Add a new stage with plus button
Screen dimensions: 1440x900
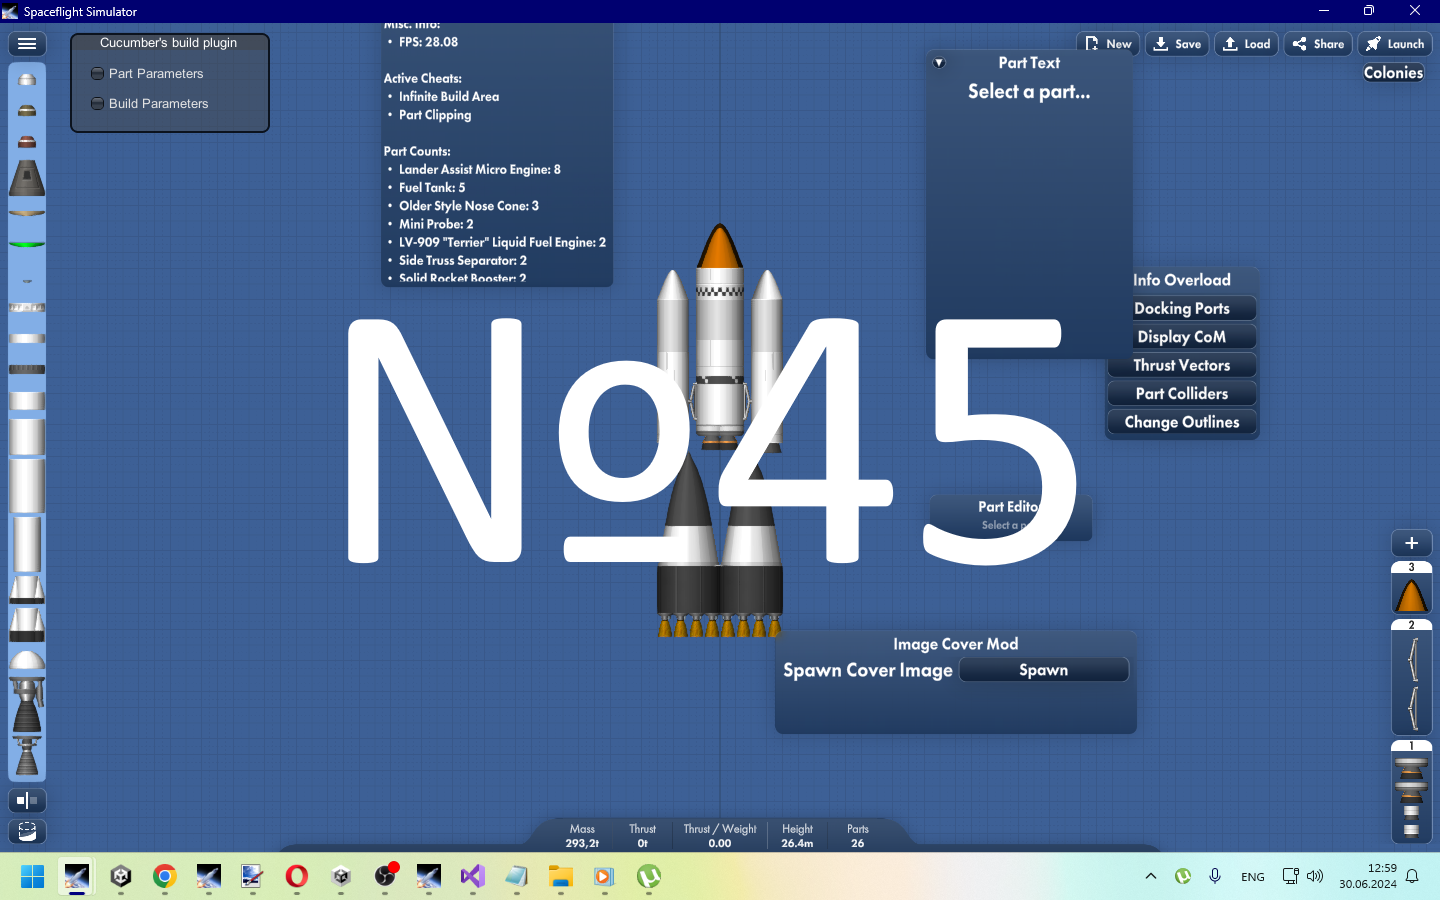coord(1411,543)
